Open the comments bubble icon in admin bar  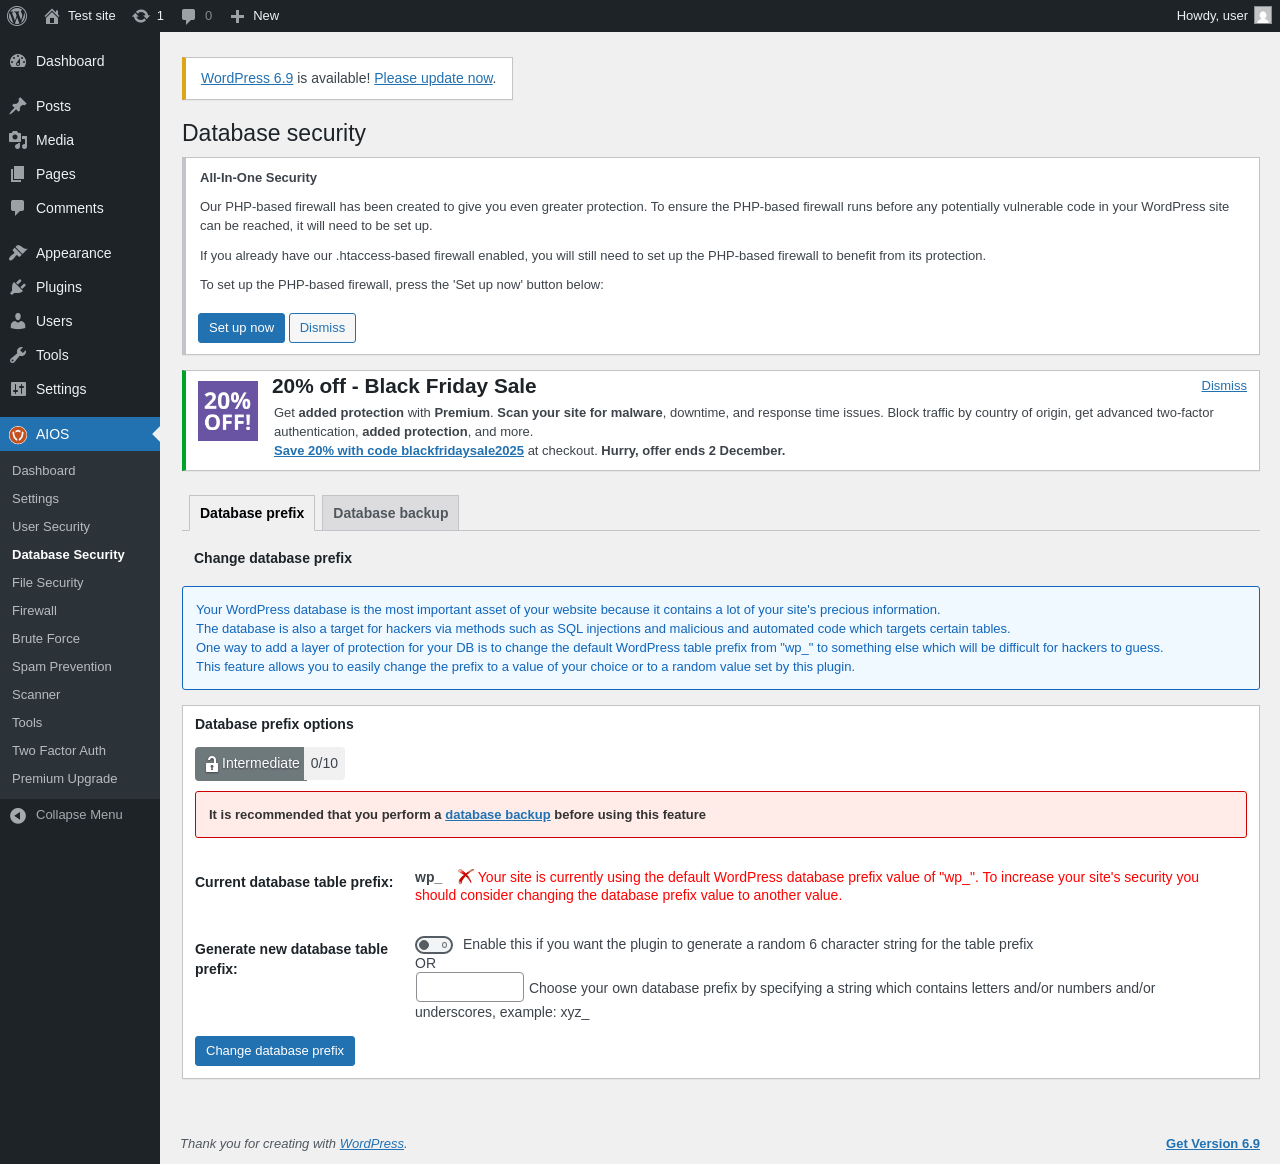tap(188, 16)
